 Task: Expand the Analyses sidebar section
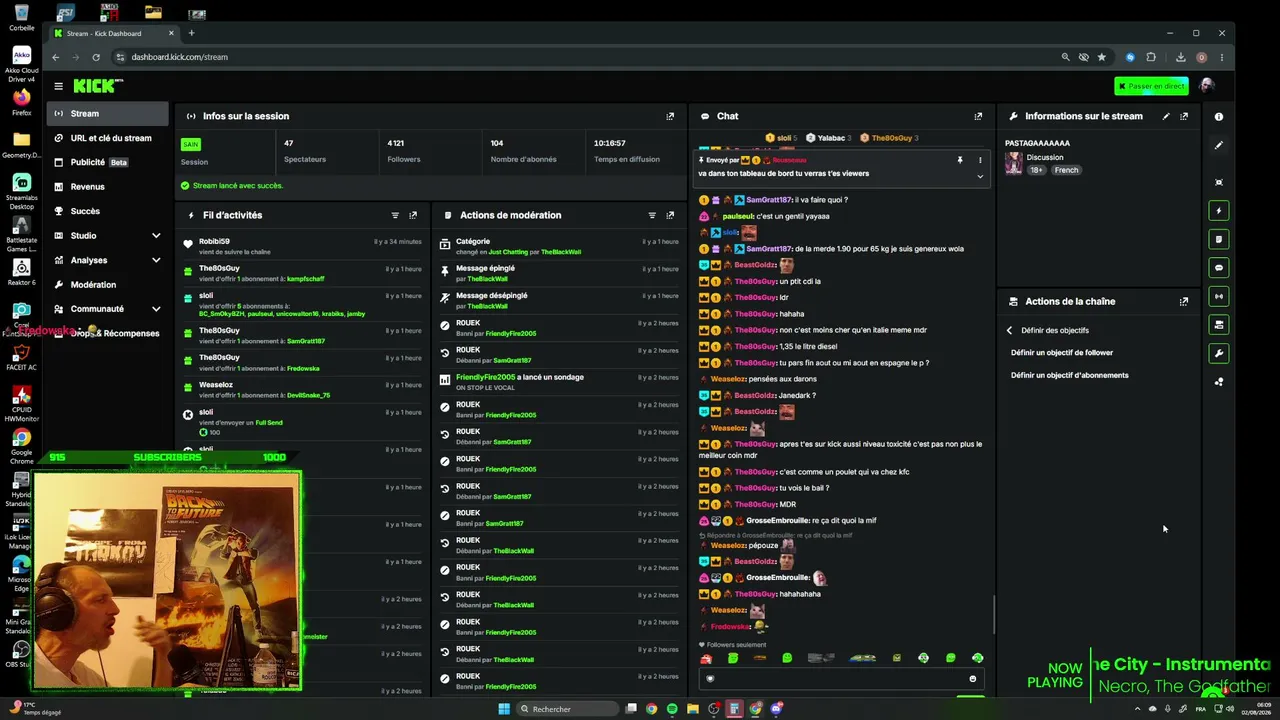(x=156, y=260)
